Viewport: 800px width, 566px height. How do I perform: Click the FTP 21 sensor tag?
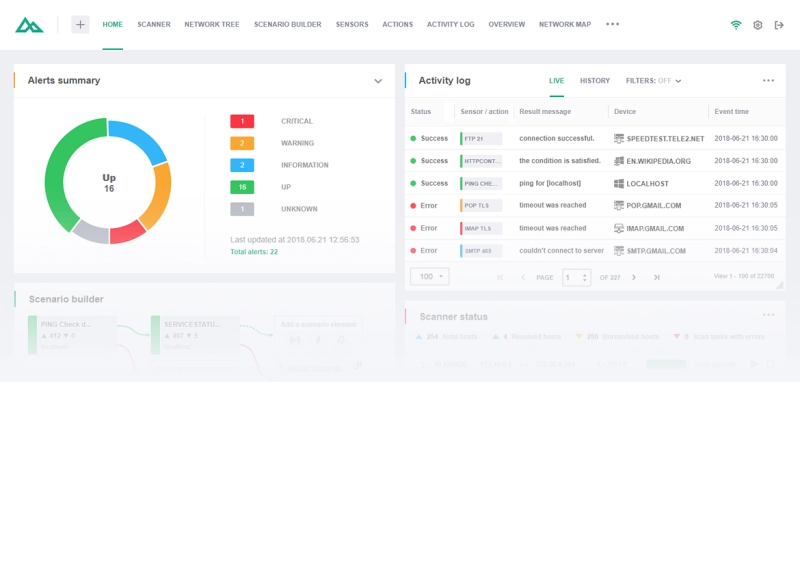480,139
